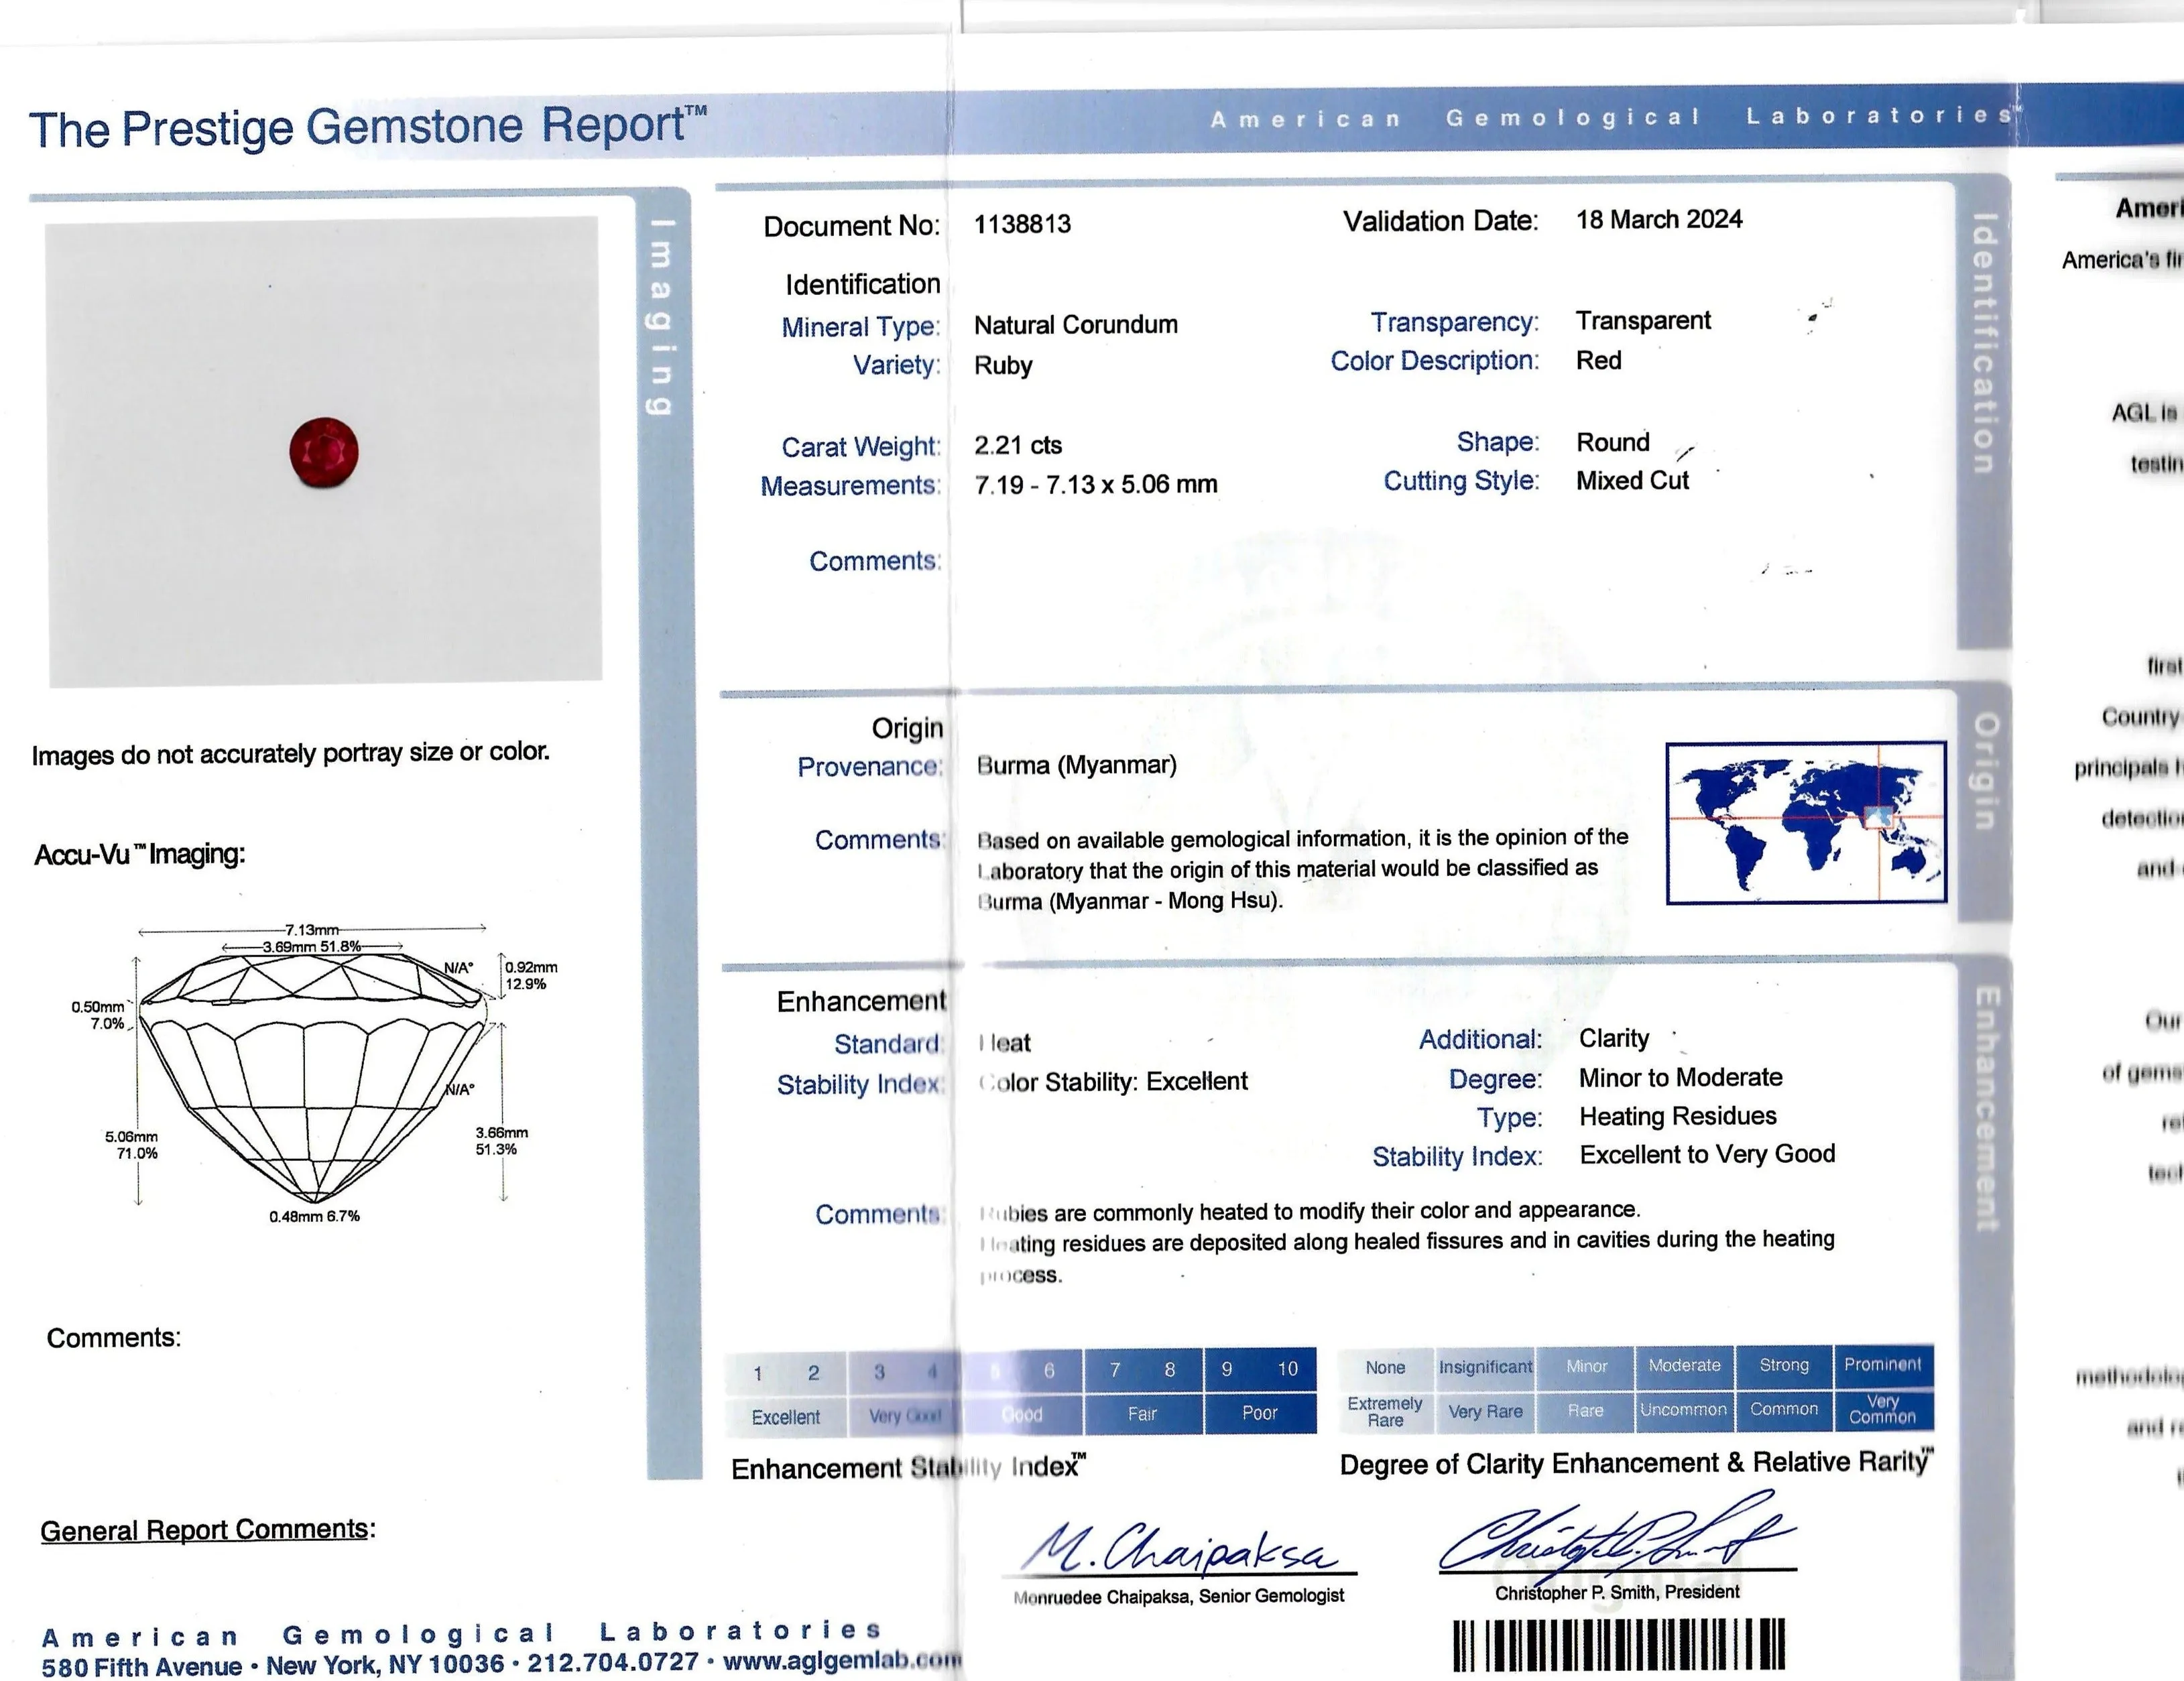The image size is (2184, 1681).
Task: Click the Fair cell in stability scale
Action: (x=1142, y=1414)
